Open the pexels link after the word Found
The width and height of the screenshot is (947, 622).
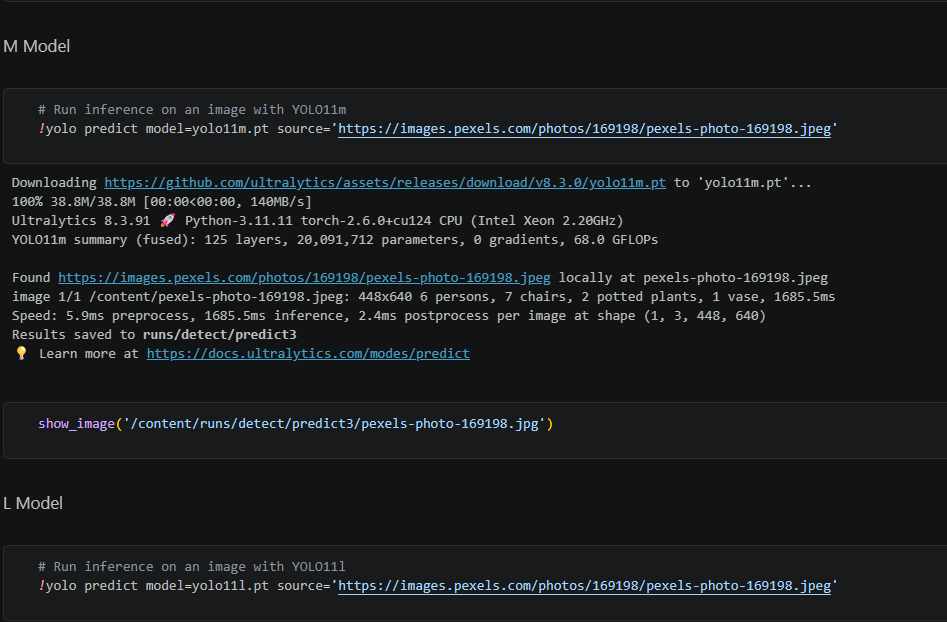304,278
